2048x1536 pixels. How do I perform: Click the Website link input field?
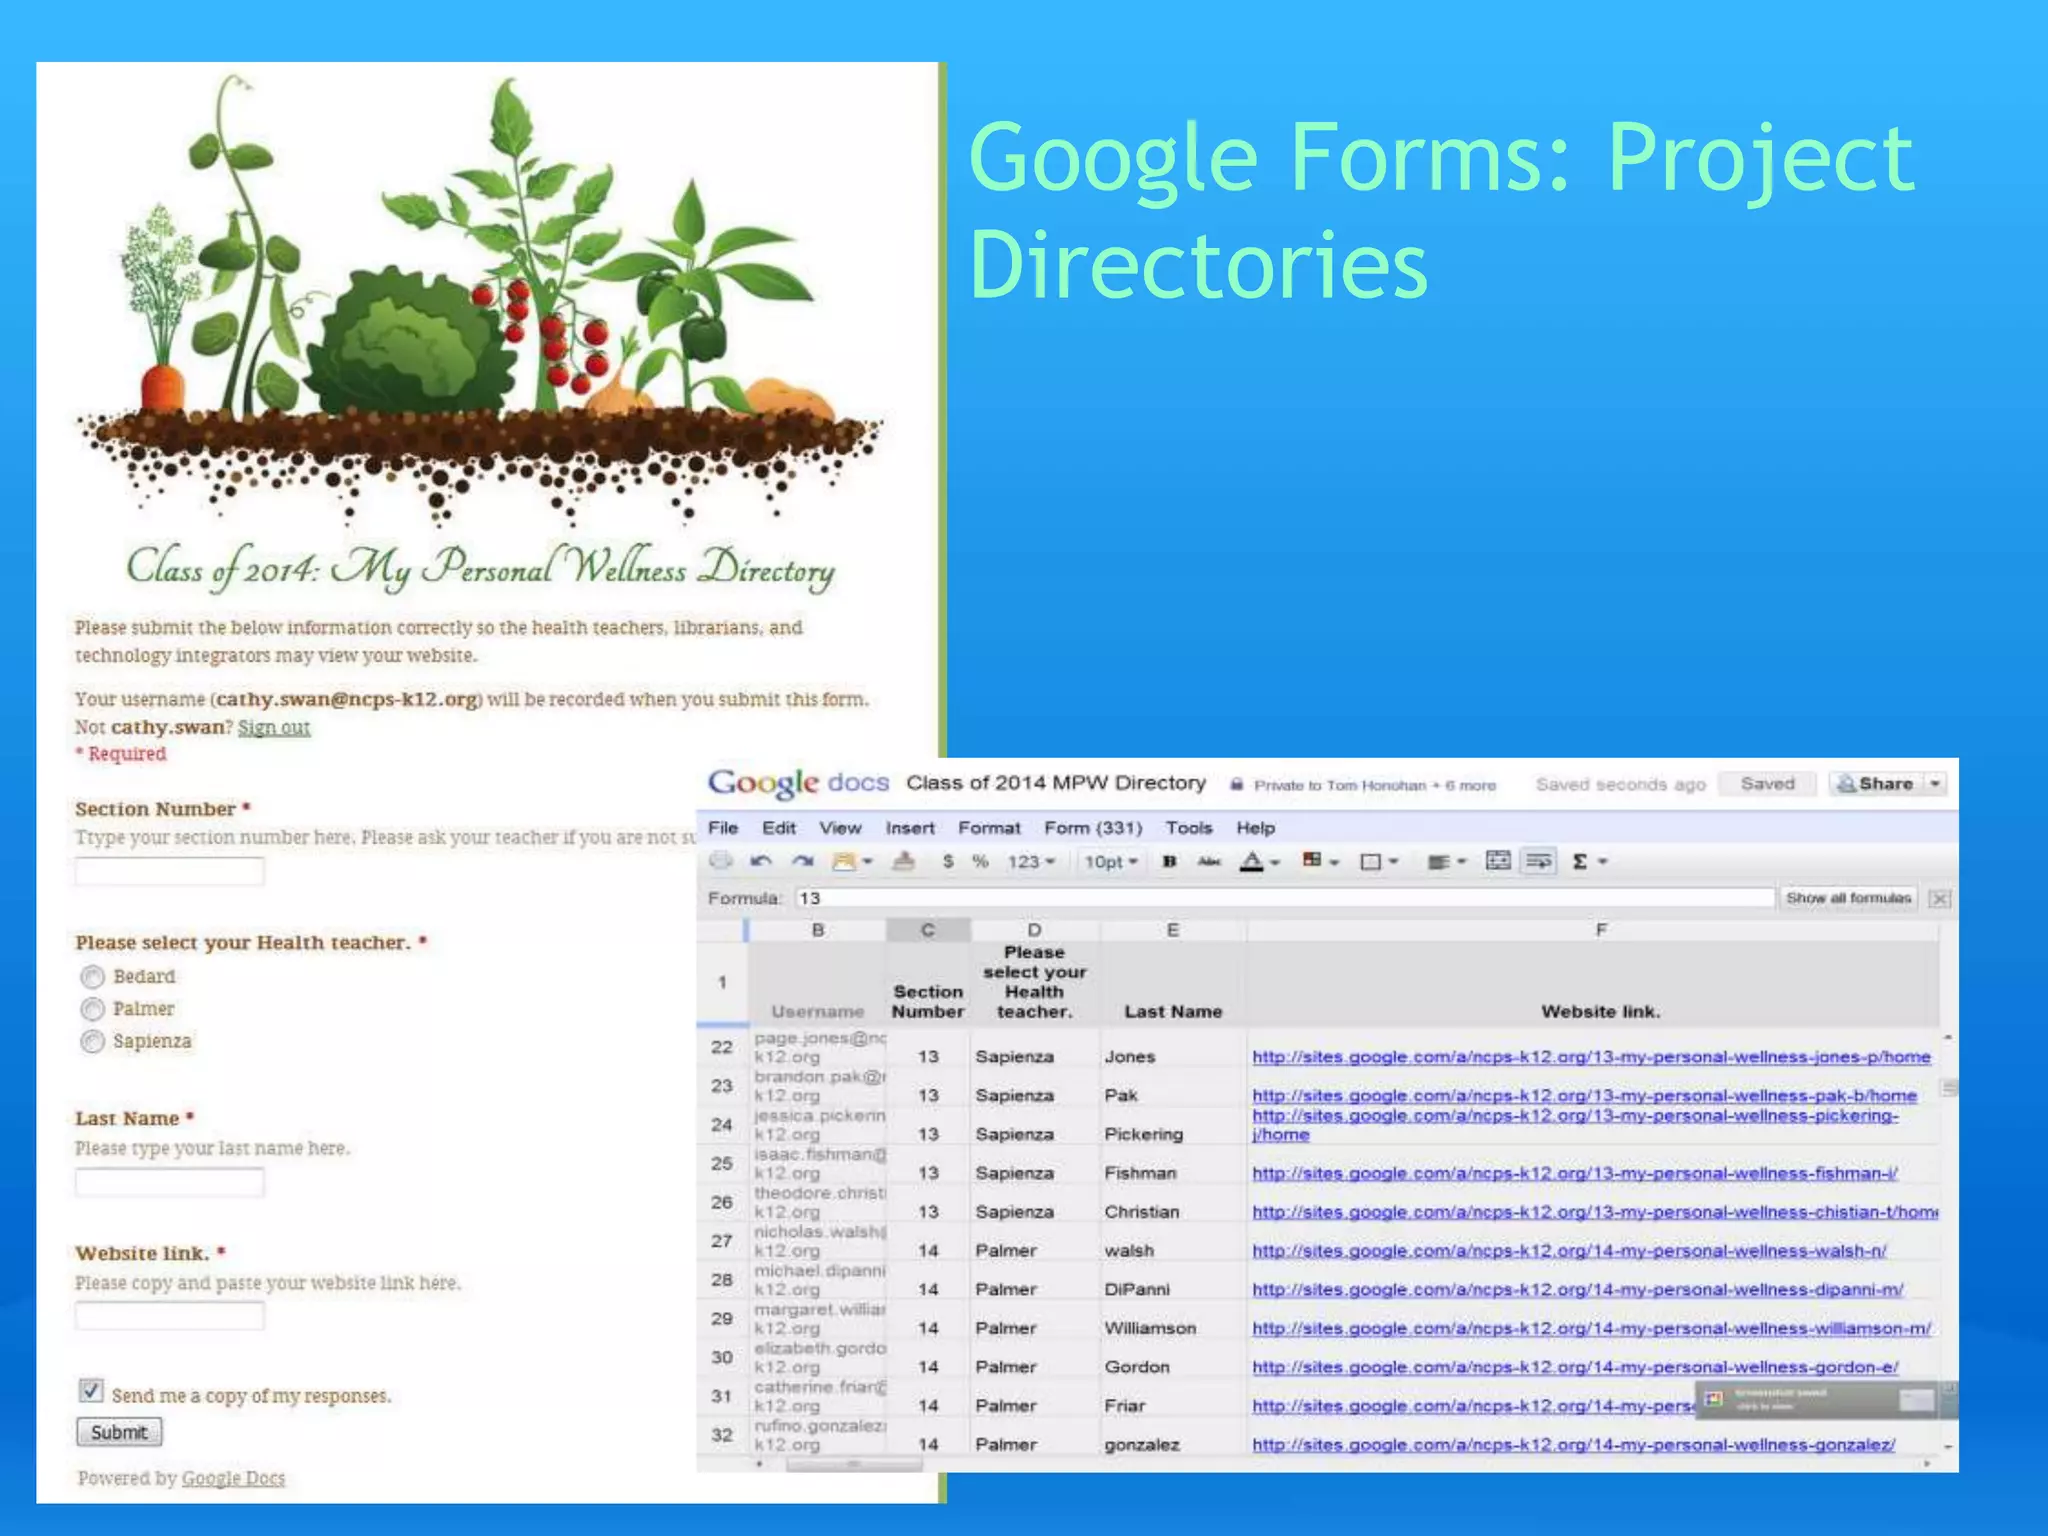[x=170, y=1316]
